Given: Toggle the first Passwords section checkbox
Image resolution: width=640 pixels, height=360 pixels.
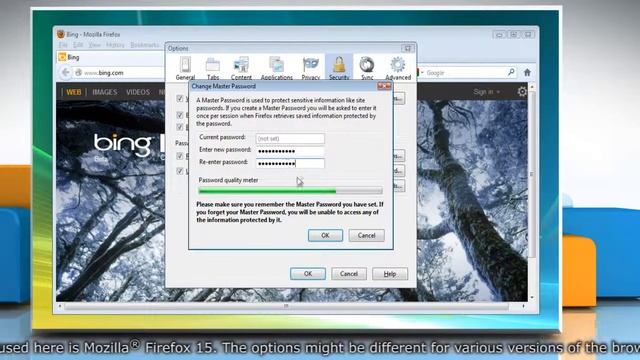Looking at the screenshot, I should coord(180,156).
